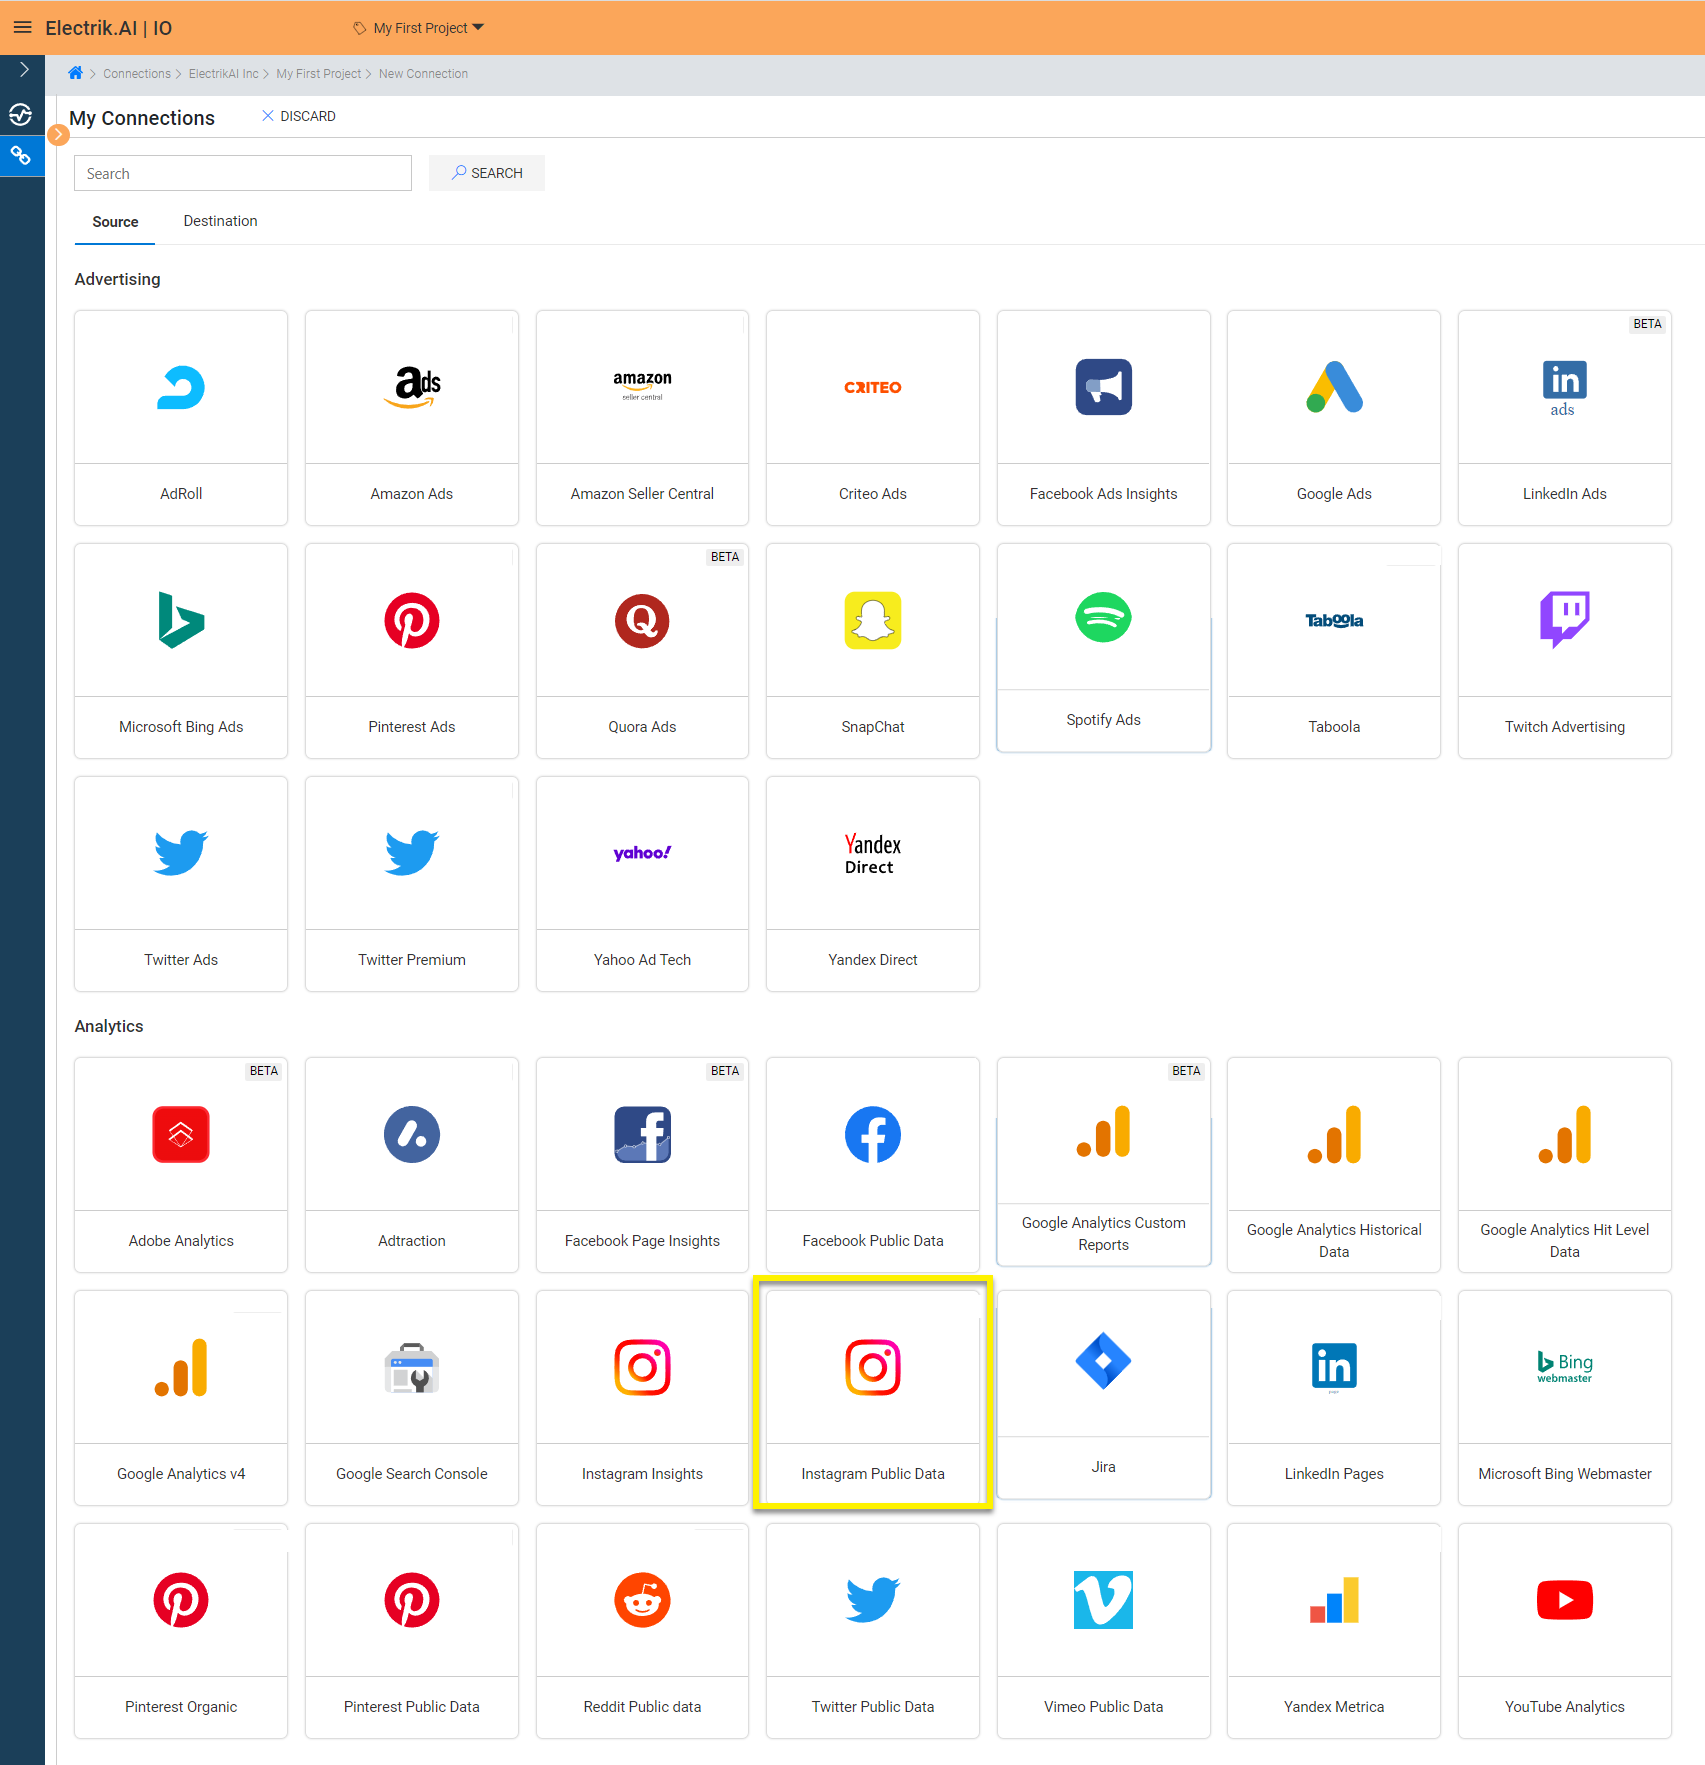
Task: Pick the Jira connector icon
Action: [1103, 1361]
